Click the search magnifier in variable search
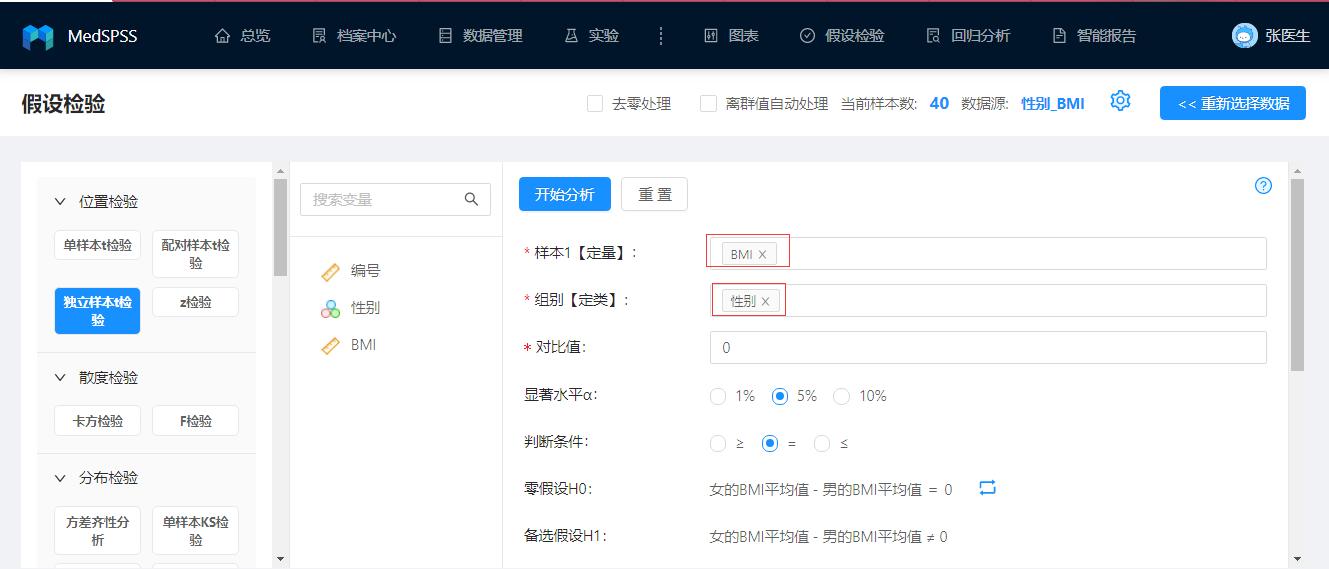 [471, 199]
